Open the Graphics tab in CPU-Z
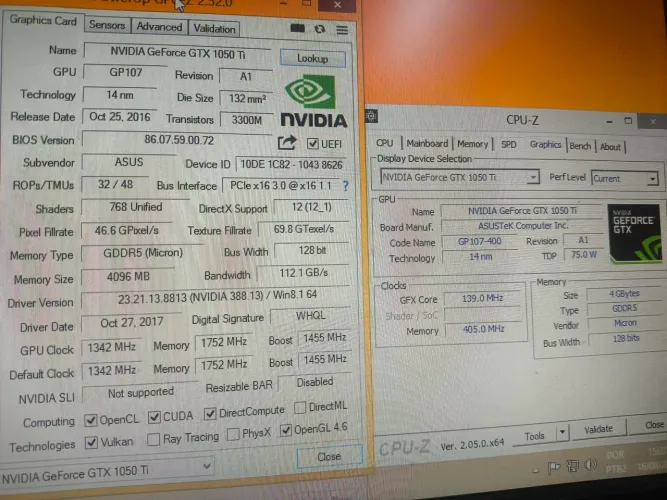Image resolution: width=667 pixels, height=500 pixels. 545,145
